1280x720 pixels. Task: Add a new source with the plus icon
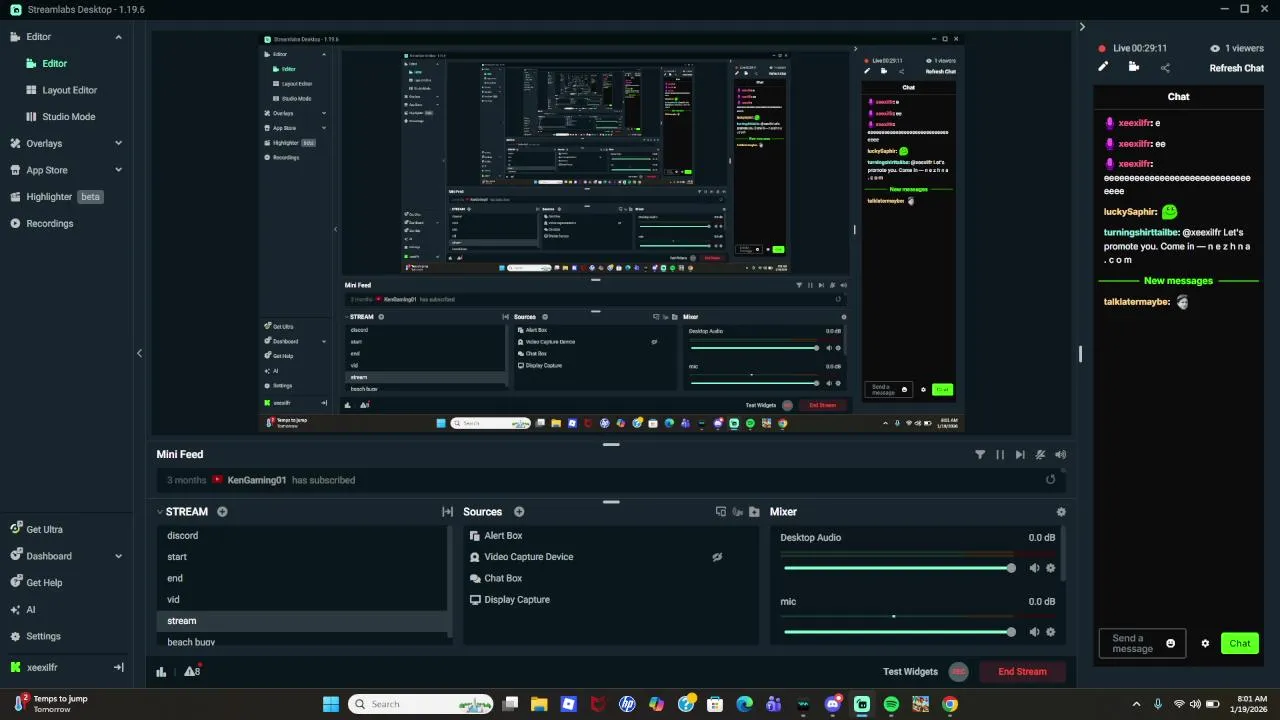pyautogui.click(x=519, y=512)
